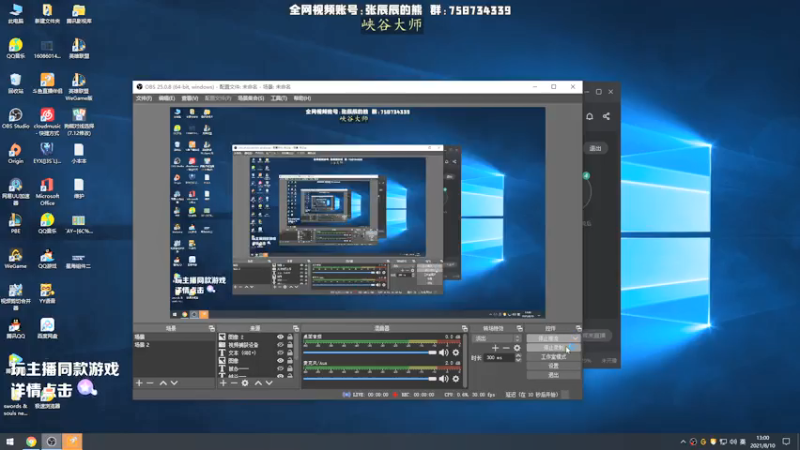Toggle lock on the fifth source row
The image size is (800, 450).
click(x=290, y=368)
